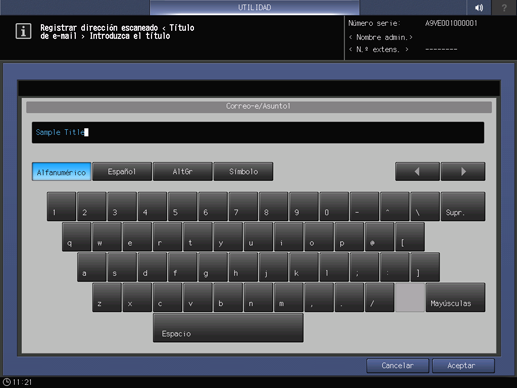This screenshot has width=517, height=388.
Task: Tap the o key
Action: pos(319,237)
